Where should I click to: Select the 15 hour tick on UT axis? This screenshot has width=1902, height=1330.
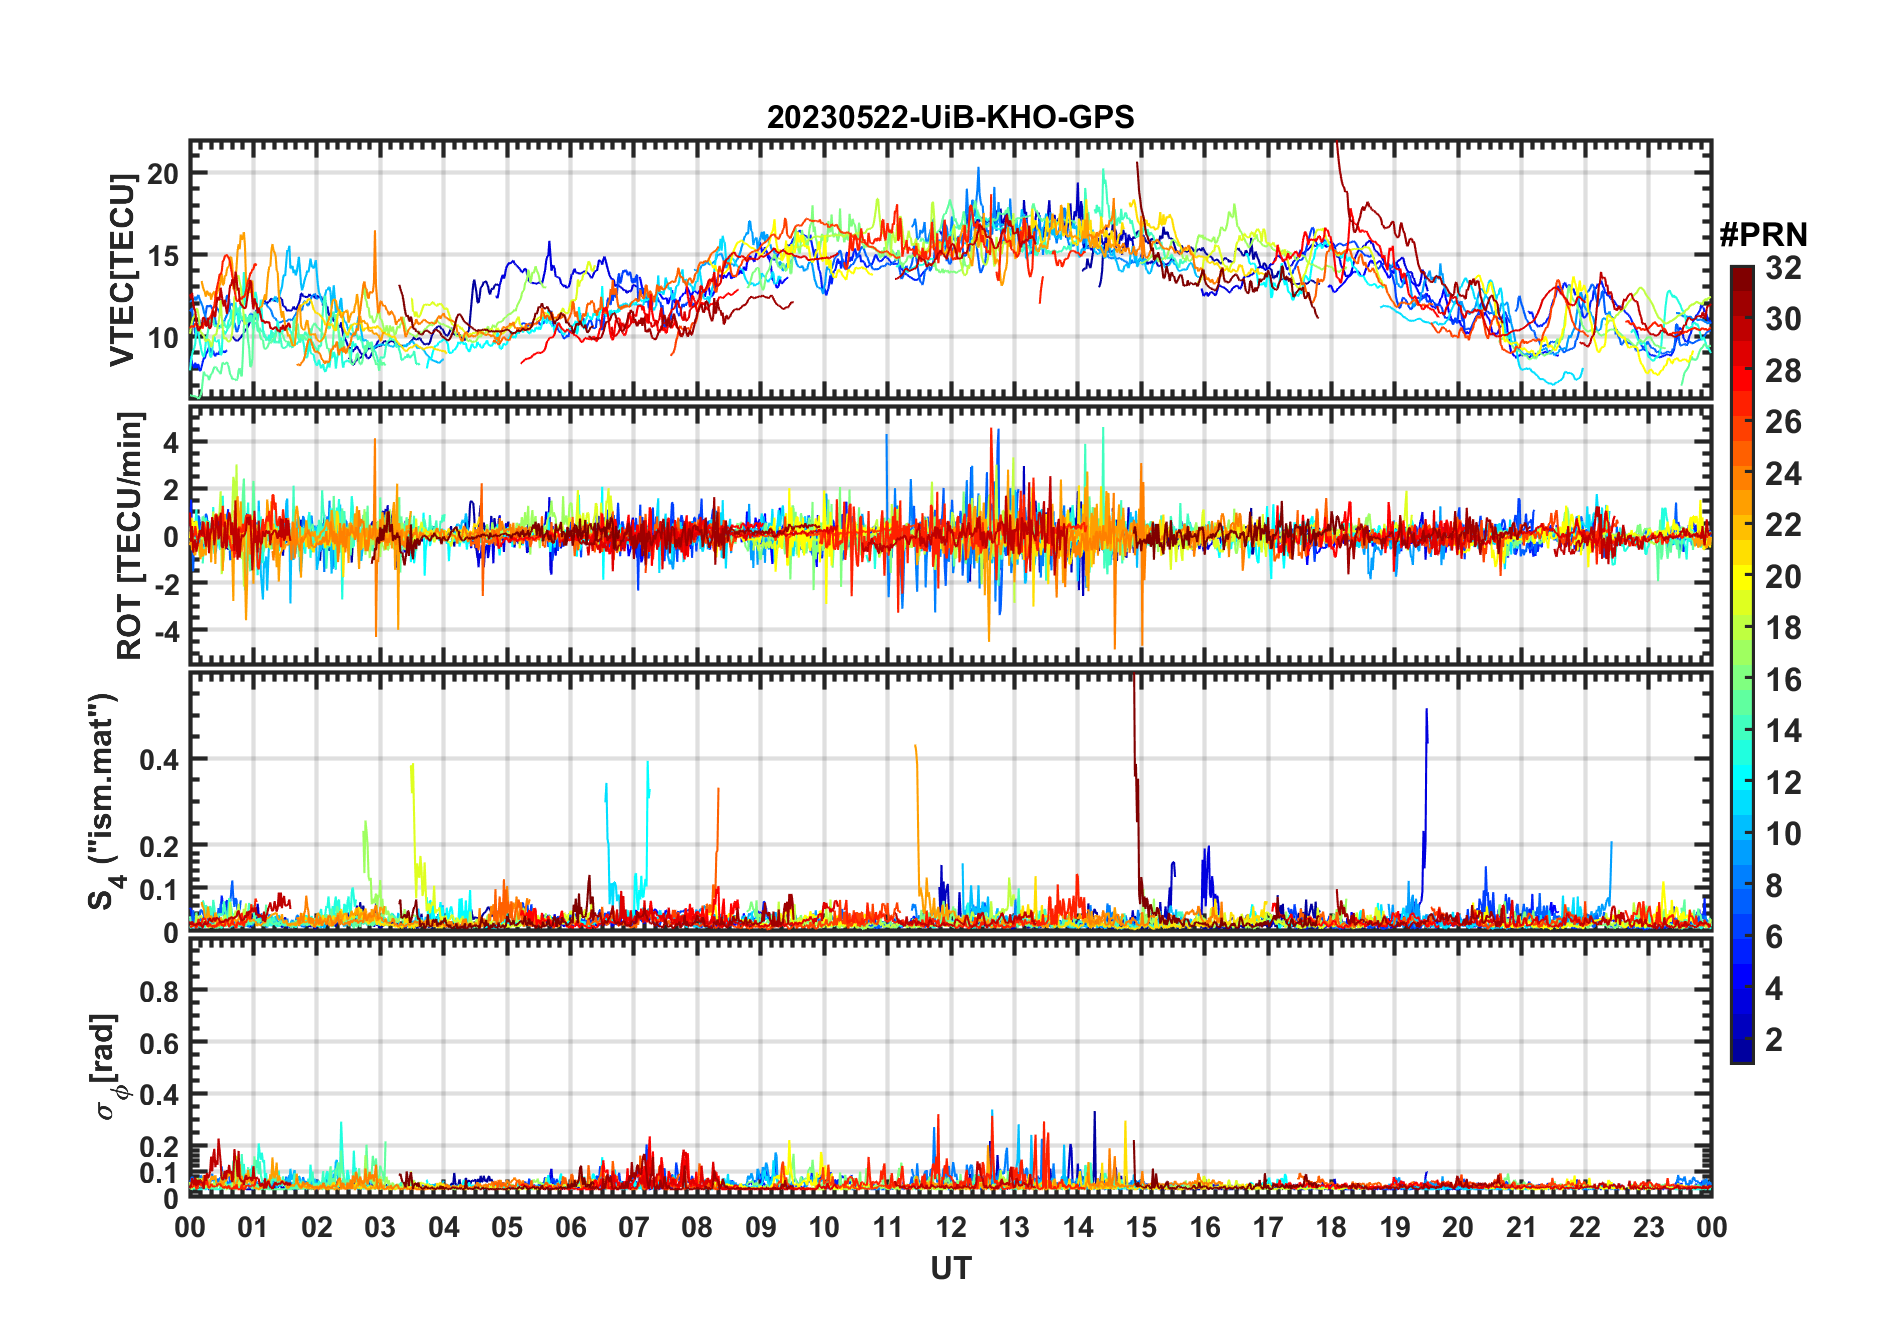click(1141, 1227)
